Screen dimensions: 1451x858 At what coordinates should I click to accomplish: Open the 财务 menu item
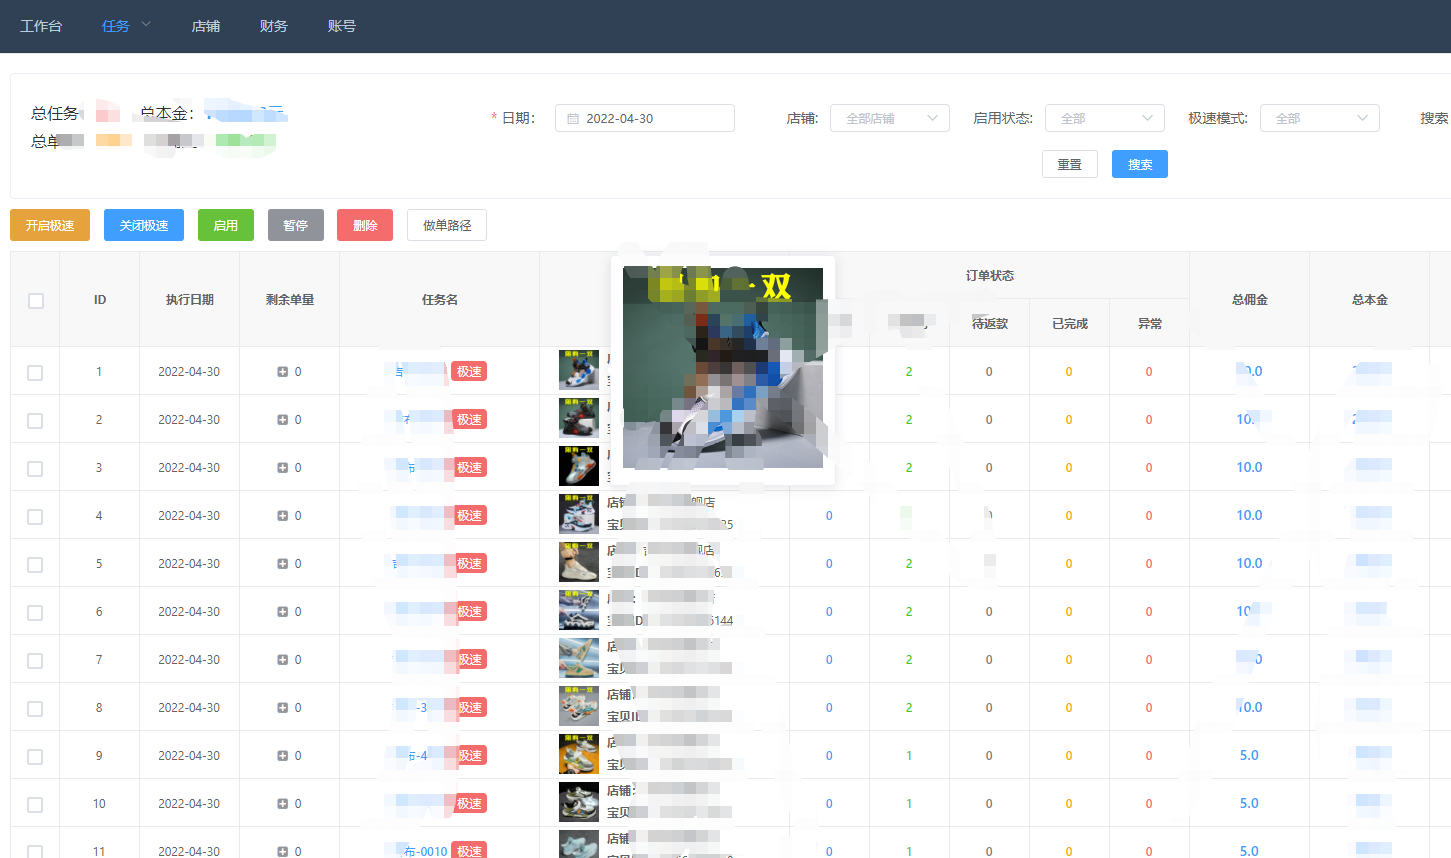(273, 26)
